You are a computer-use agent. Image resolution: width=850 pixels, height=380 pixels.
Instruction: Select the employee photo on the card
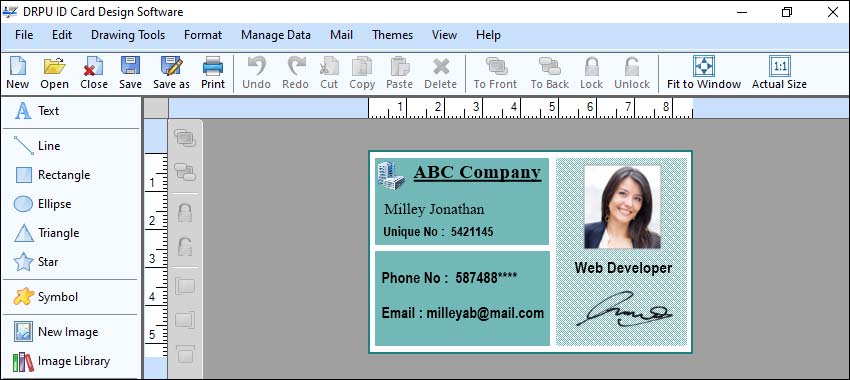click(x=622, y=207)
